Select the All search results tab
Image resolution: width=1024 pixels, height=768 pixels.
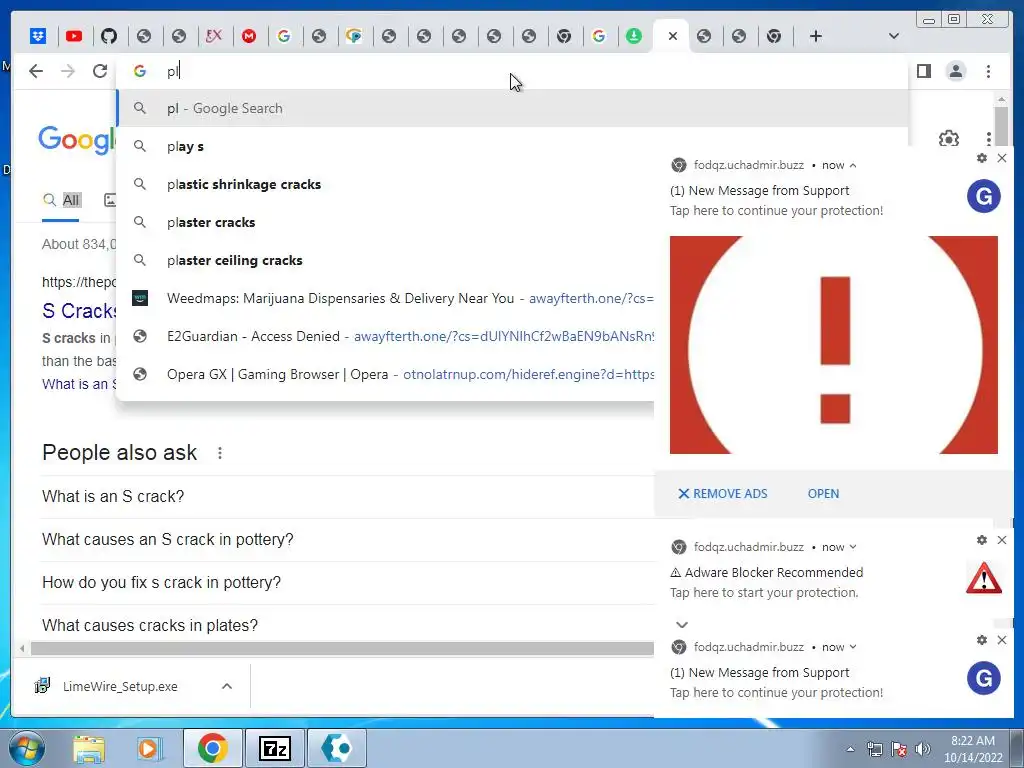(61, 200)
